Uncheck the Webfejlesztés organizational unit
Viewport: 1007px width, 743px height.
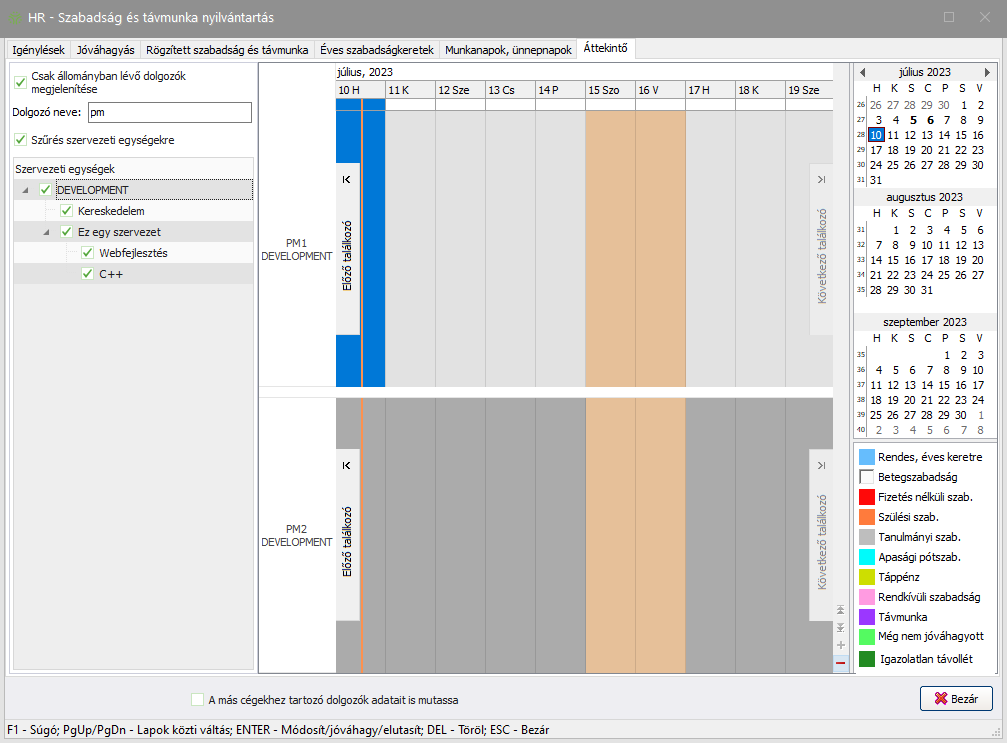pos(88,253)
